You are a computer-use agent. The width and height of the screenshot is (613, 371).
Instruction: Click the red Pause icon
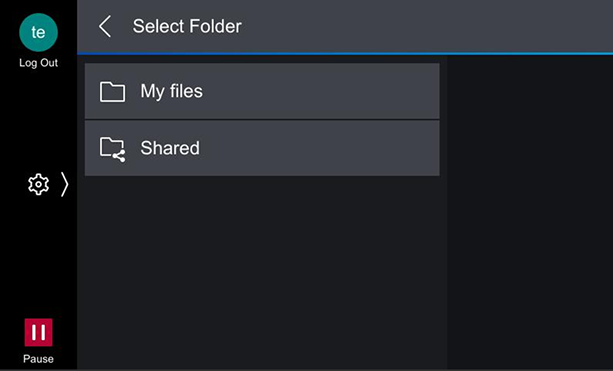coord(38,332)
